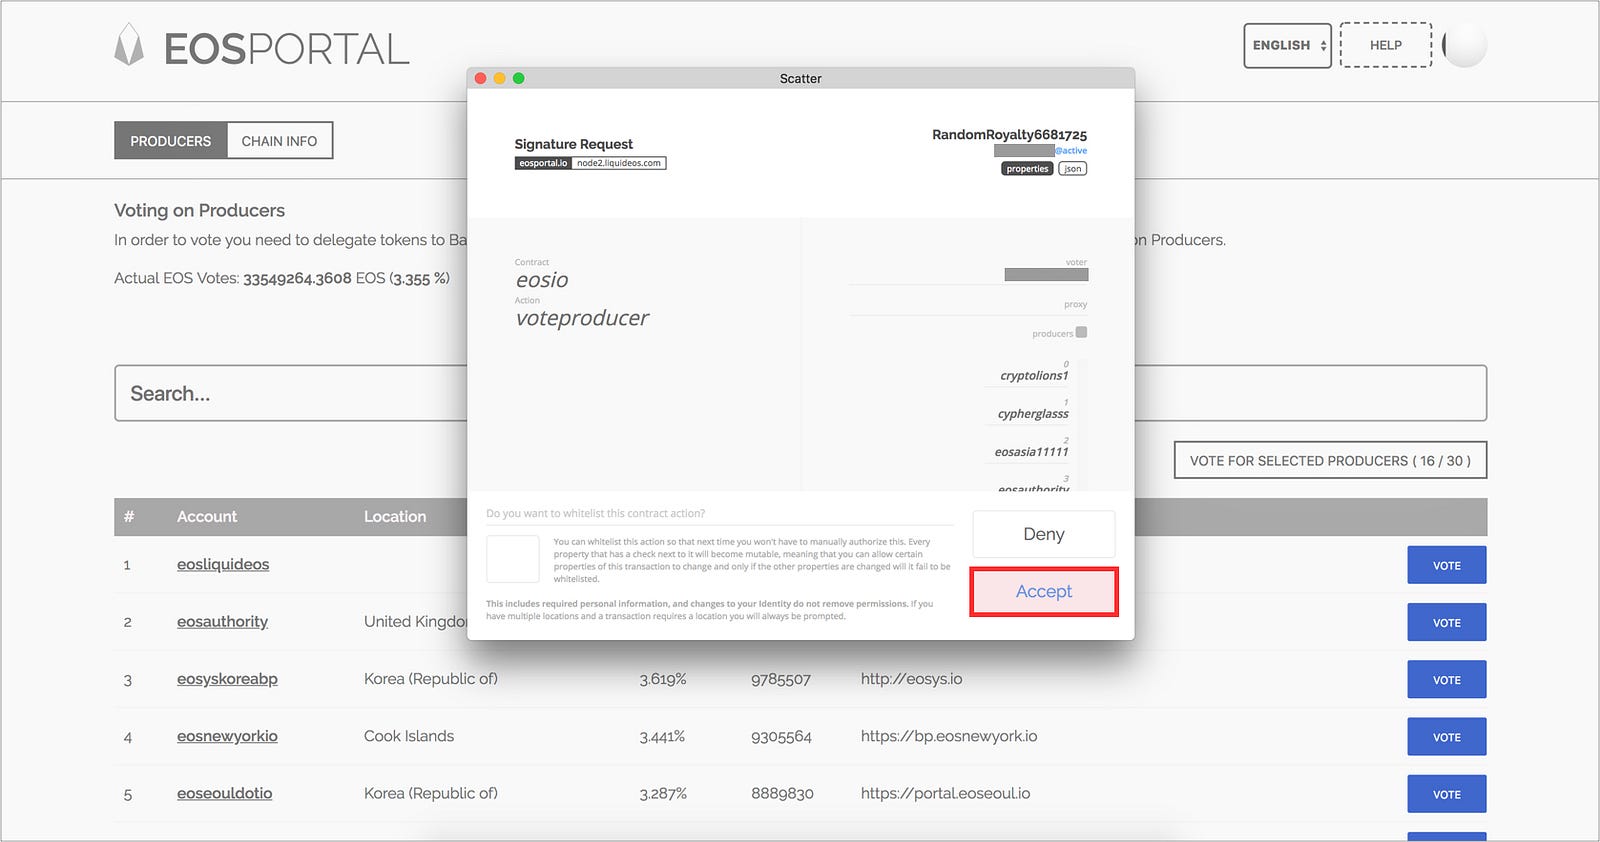1600x842 pixels.
Task: Open eosyskoreabp account link
Action: 227,679
